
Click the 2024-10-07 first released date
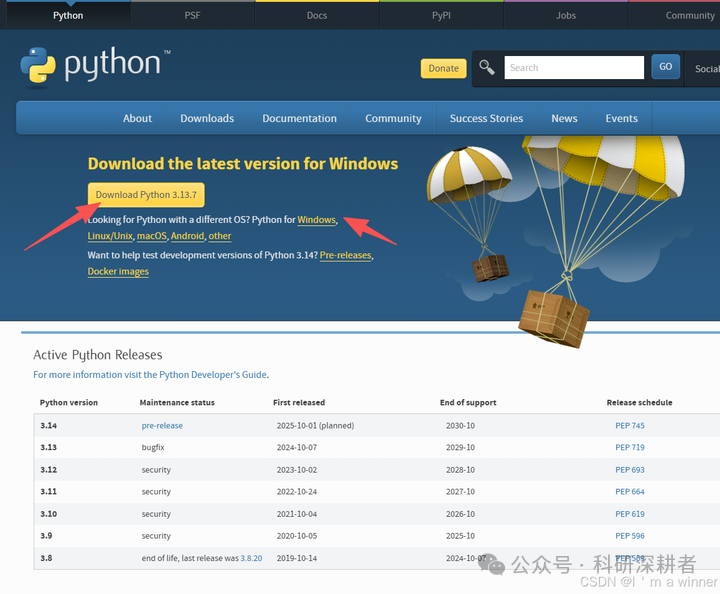pyautogui.click(x=297, y=447)
